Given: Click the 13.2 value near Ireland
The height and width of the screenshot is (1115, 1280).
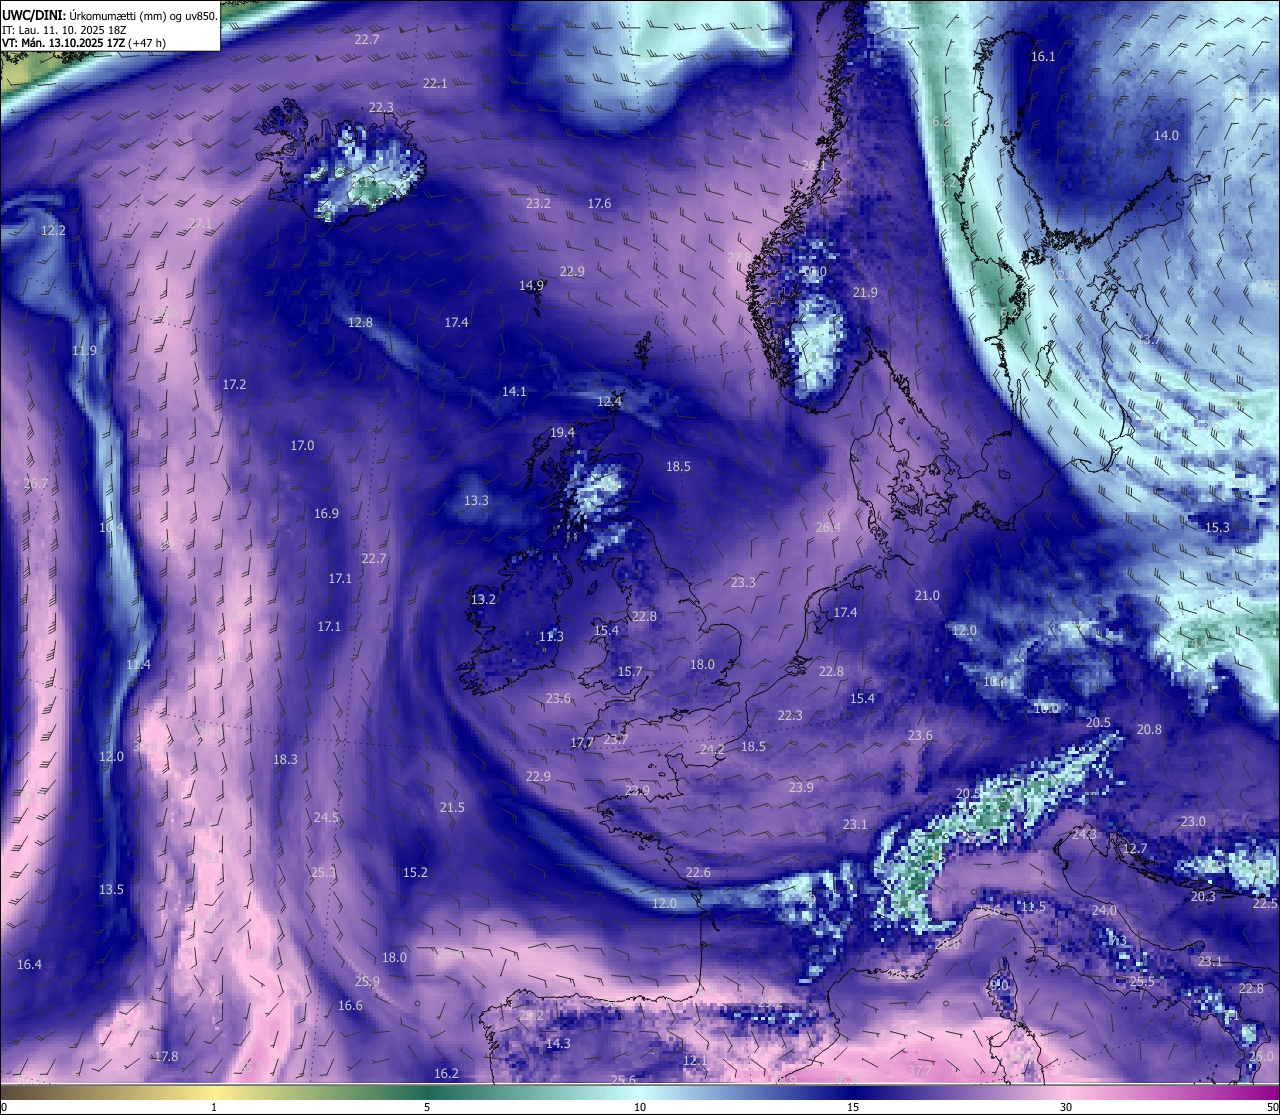Looking at the screenshot, I should pos(483,600).
